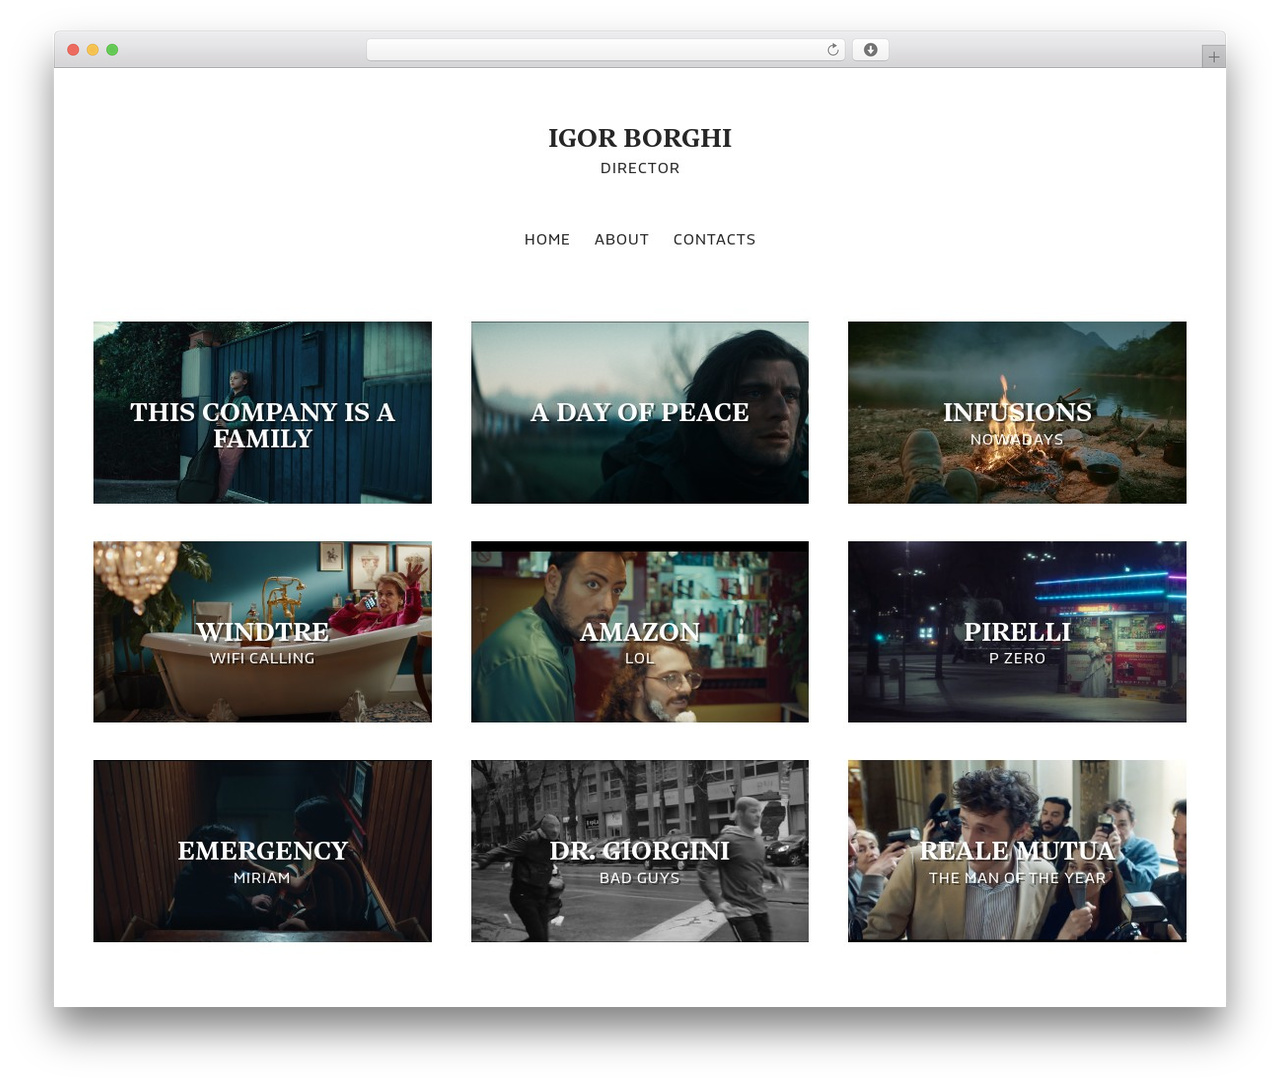Image resolution: width=1280 pixels, height=1084 pixels.
Task: Minimize the window with the yellow button
Action: click(93, 50)
